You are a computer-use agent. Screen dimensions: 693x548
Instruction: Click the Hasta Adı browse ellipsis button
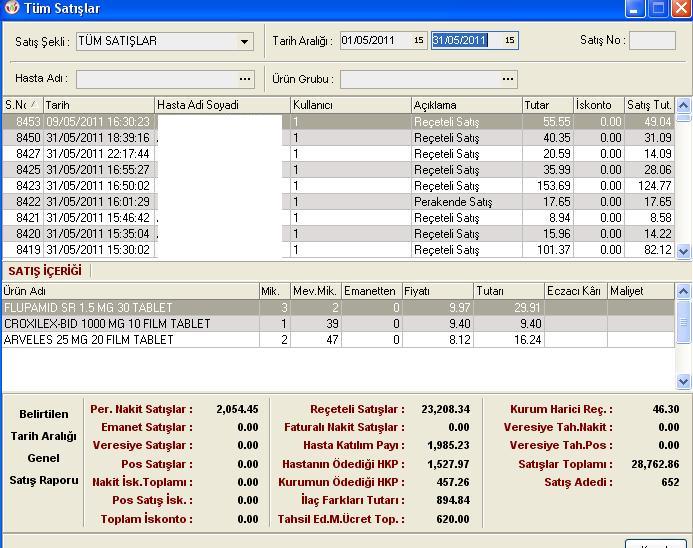coord(245,79)
